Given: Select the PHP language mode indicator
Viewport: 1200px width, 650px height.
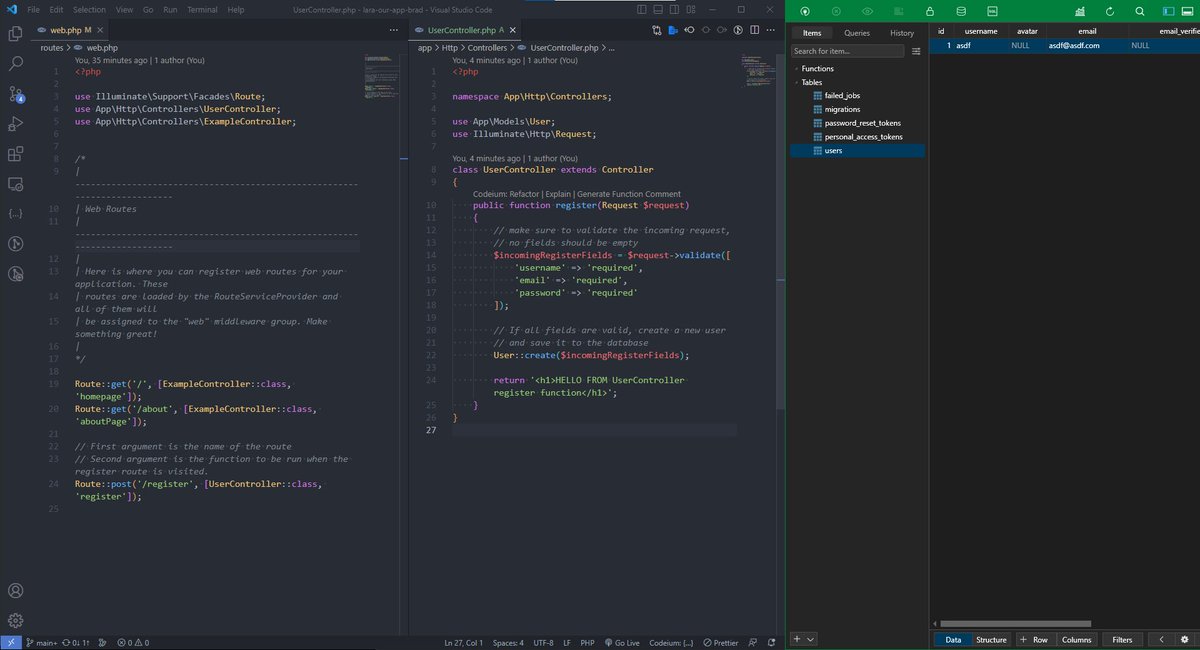Looking at the screenshot, I should [x=588, y=642].
